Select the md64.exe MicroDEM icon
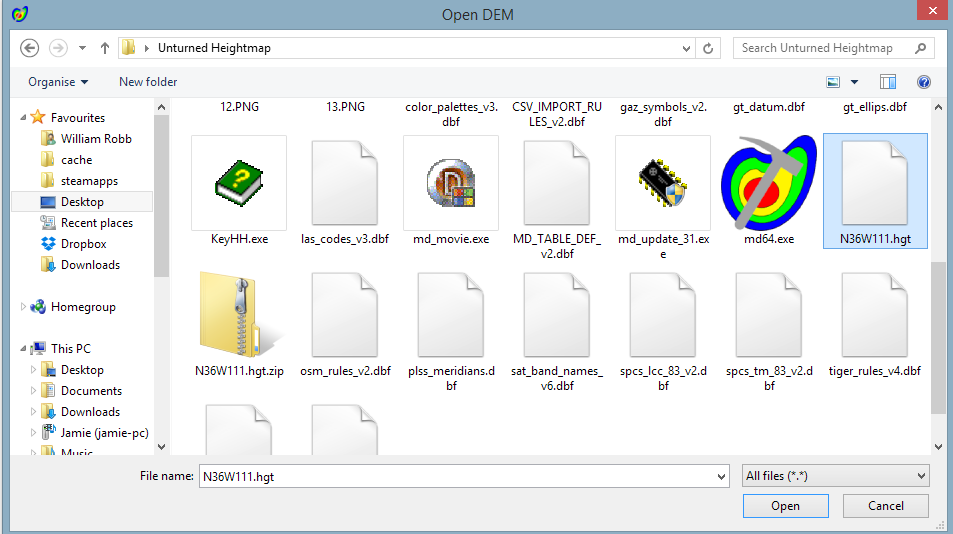953x534 pixels. coord(769,183)
